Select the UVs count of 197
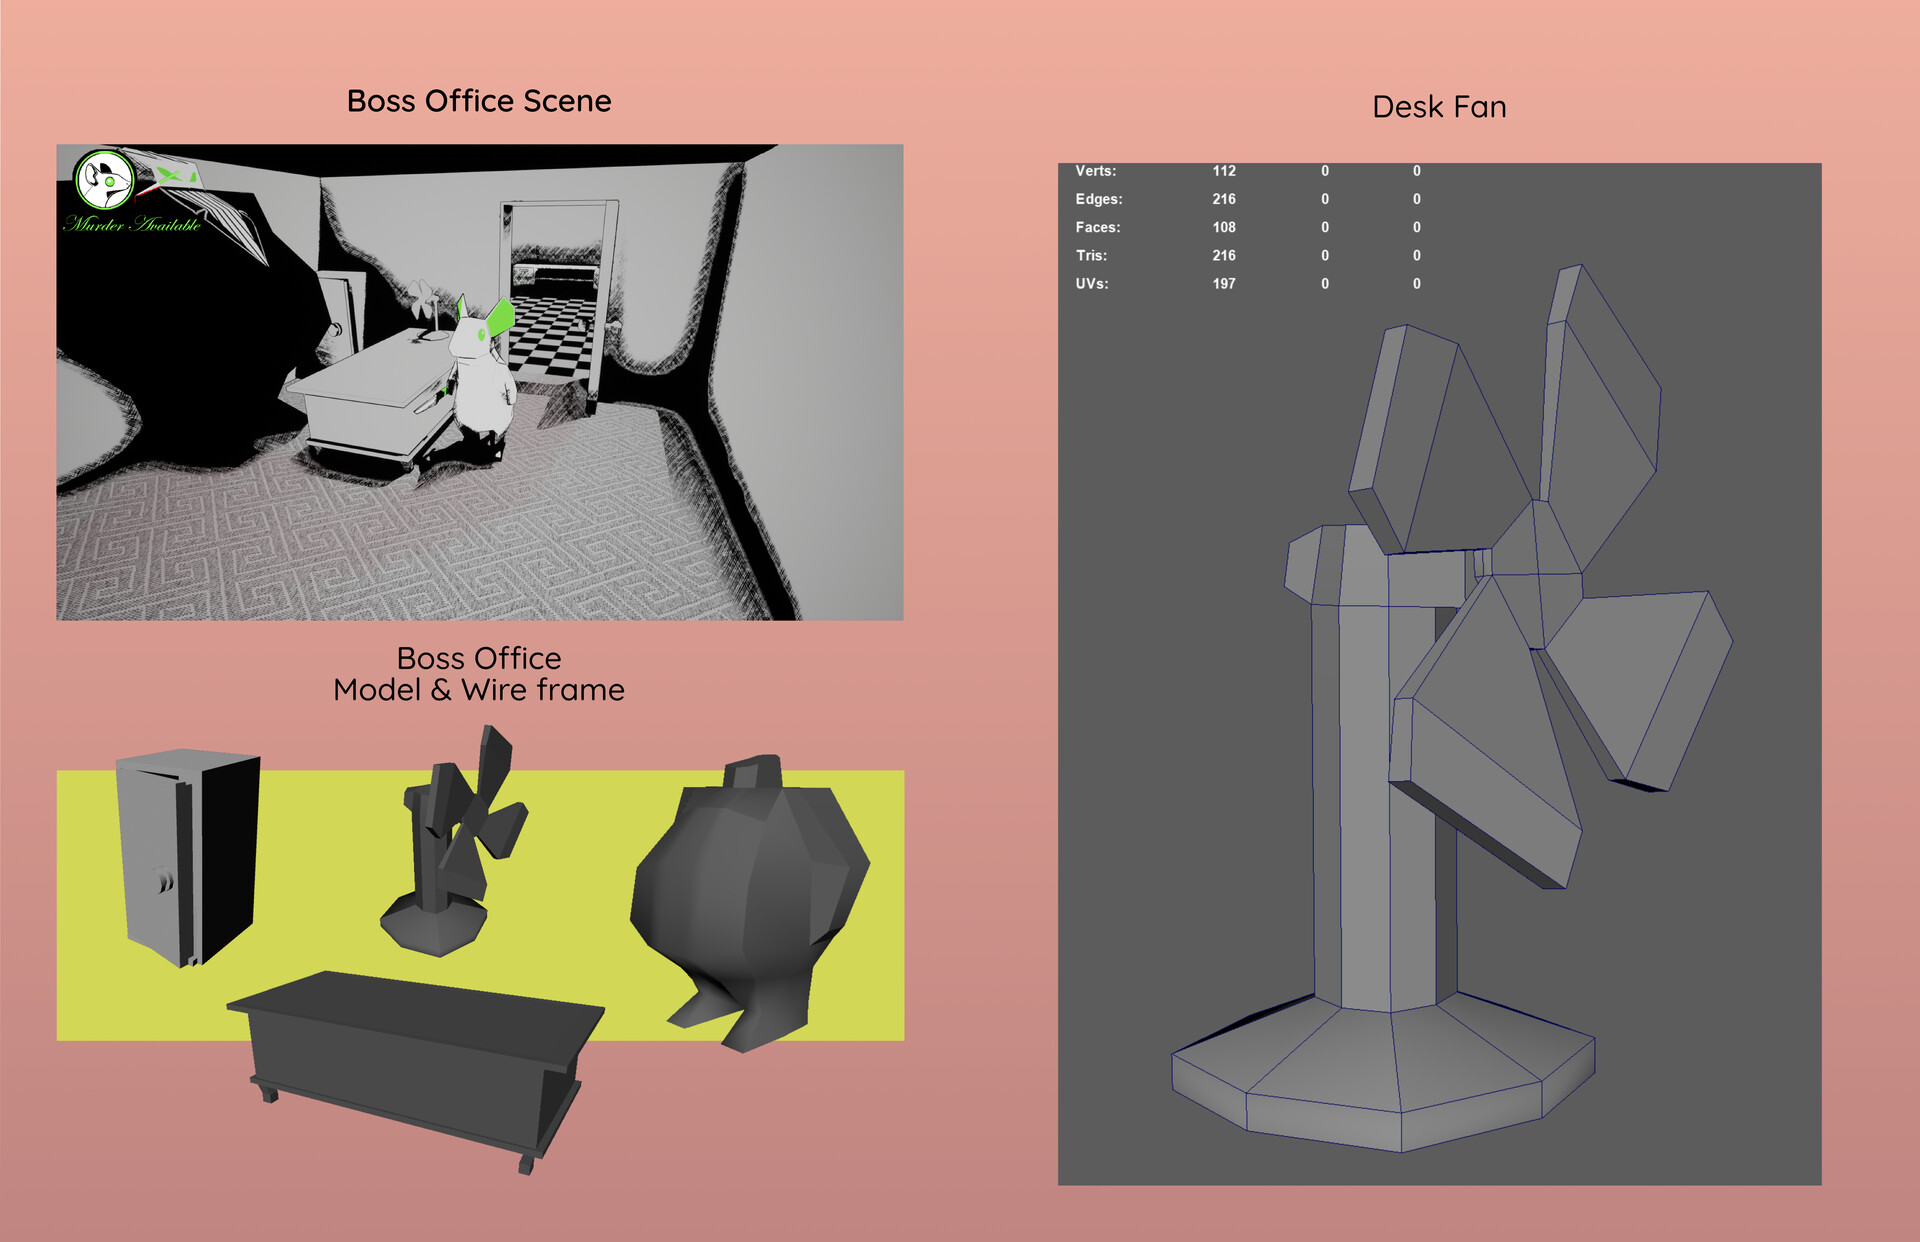 click(1224, 284)
